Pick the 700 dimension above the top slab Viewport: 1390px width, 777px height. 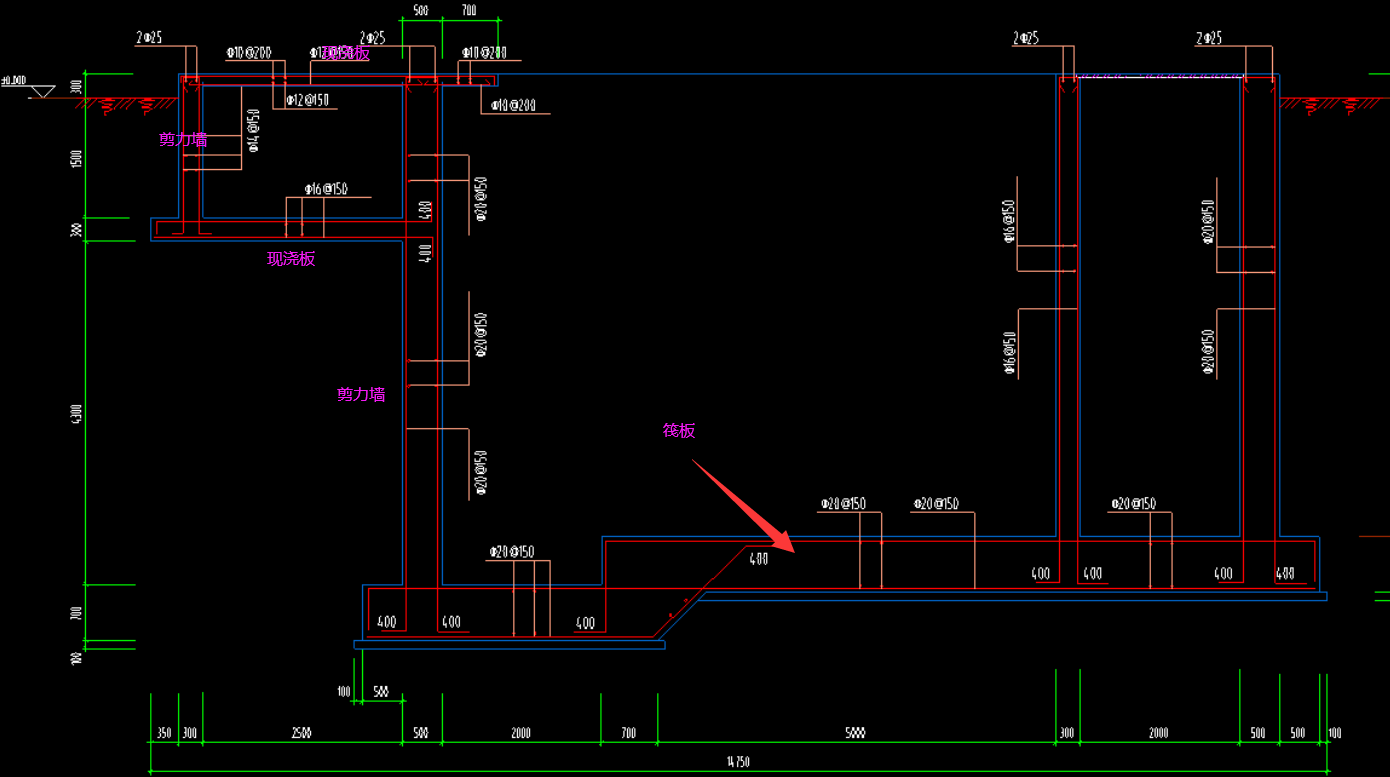[469, 11]
